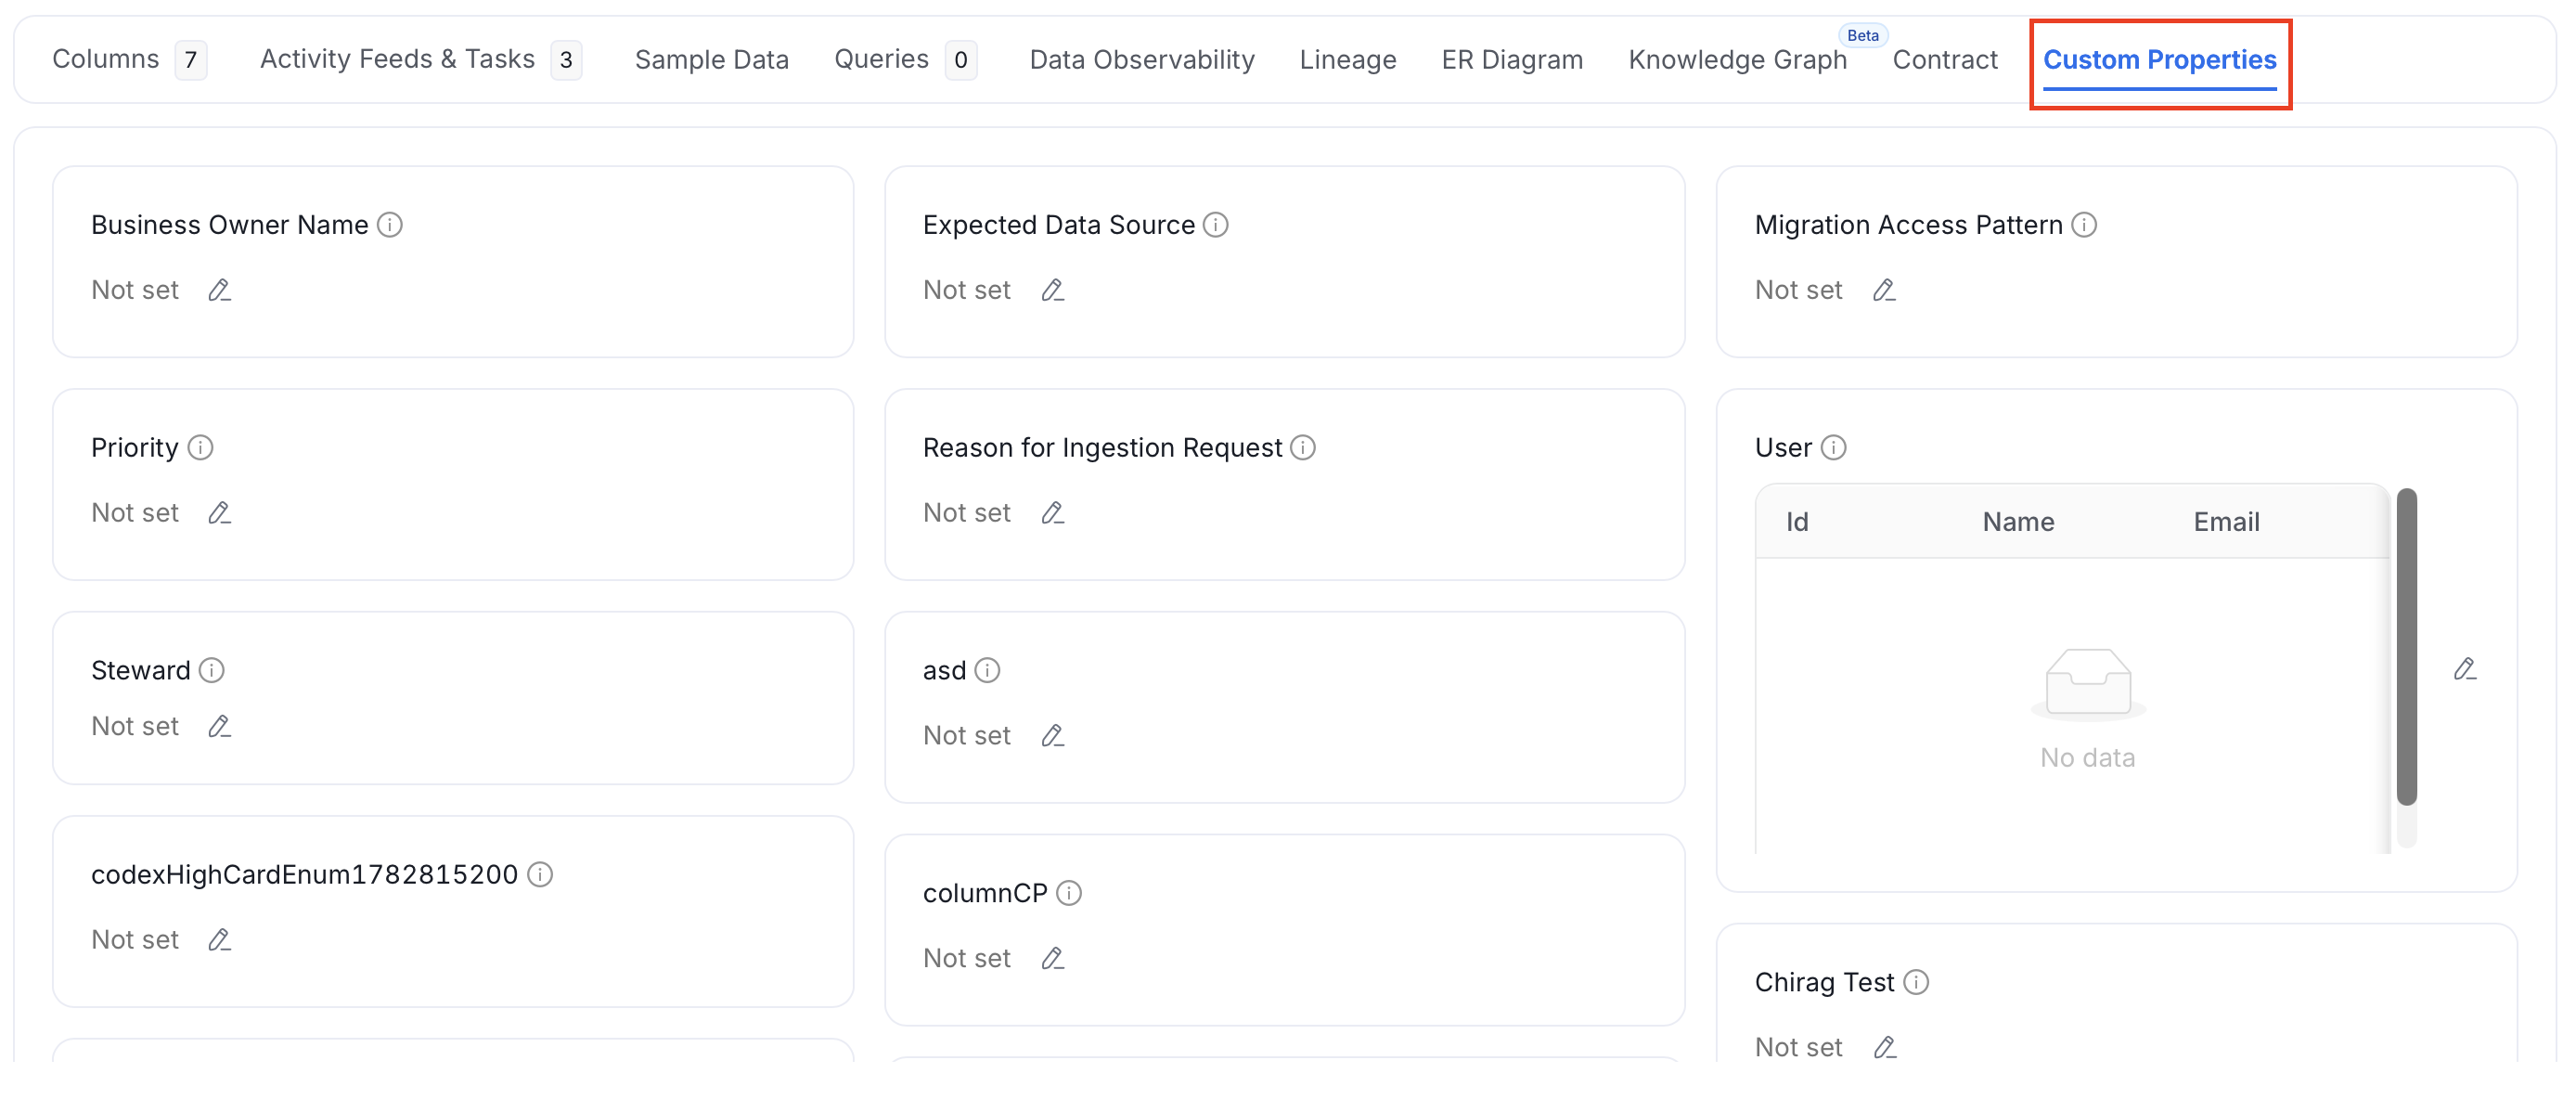Edit the columnCP property value

(x=1052, y=958)
